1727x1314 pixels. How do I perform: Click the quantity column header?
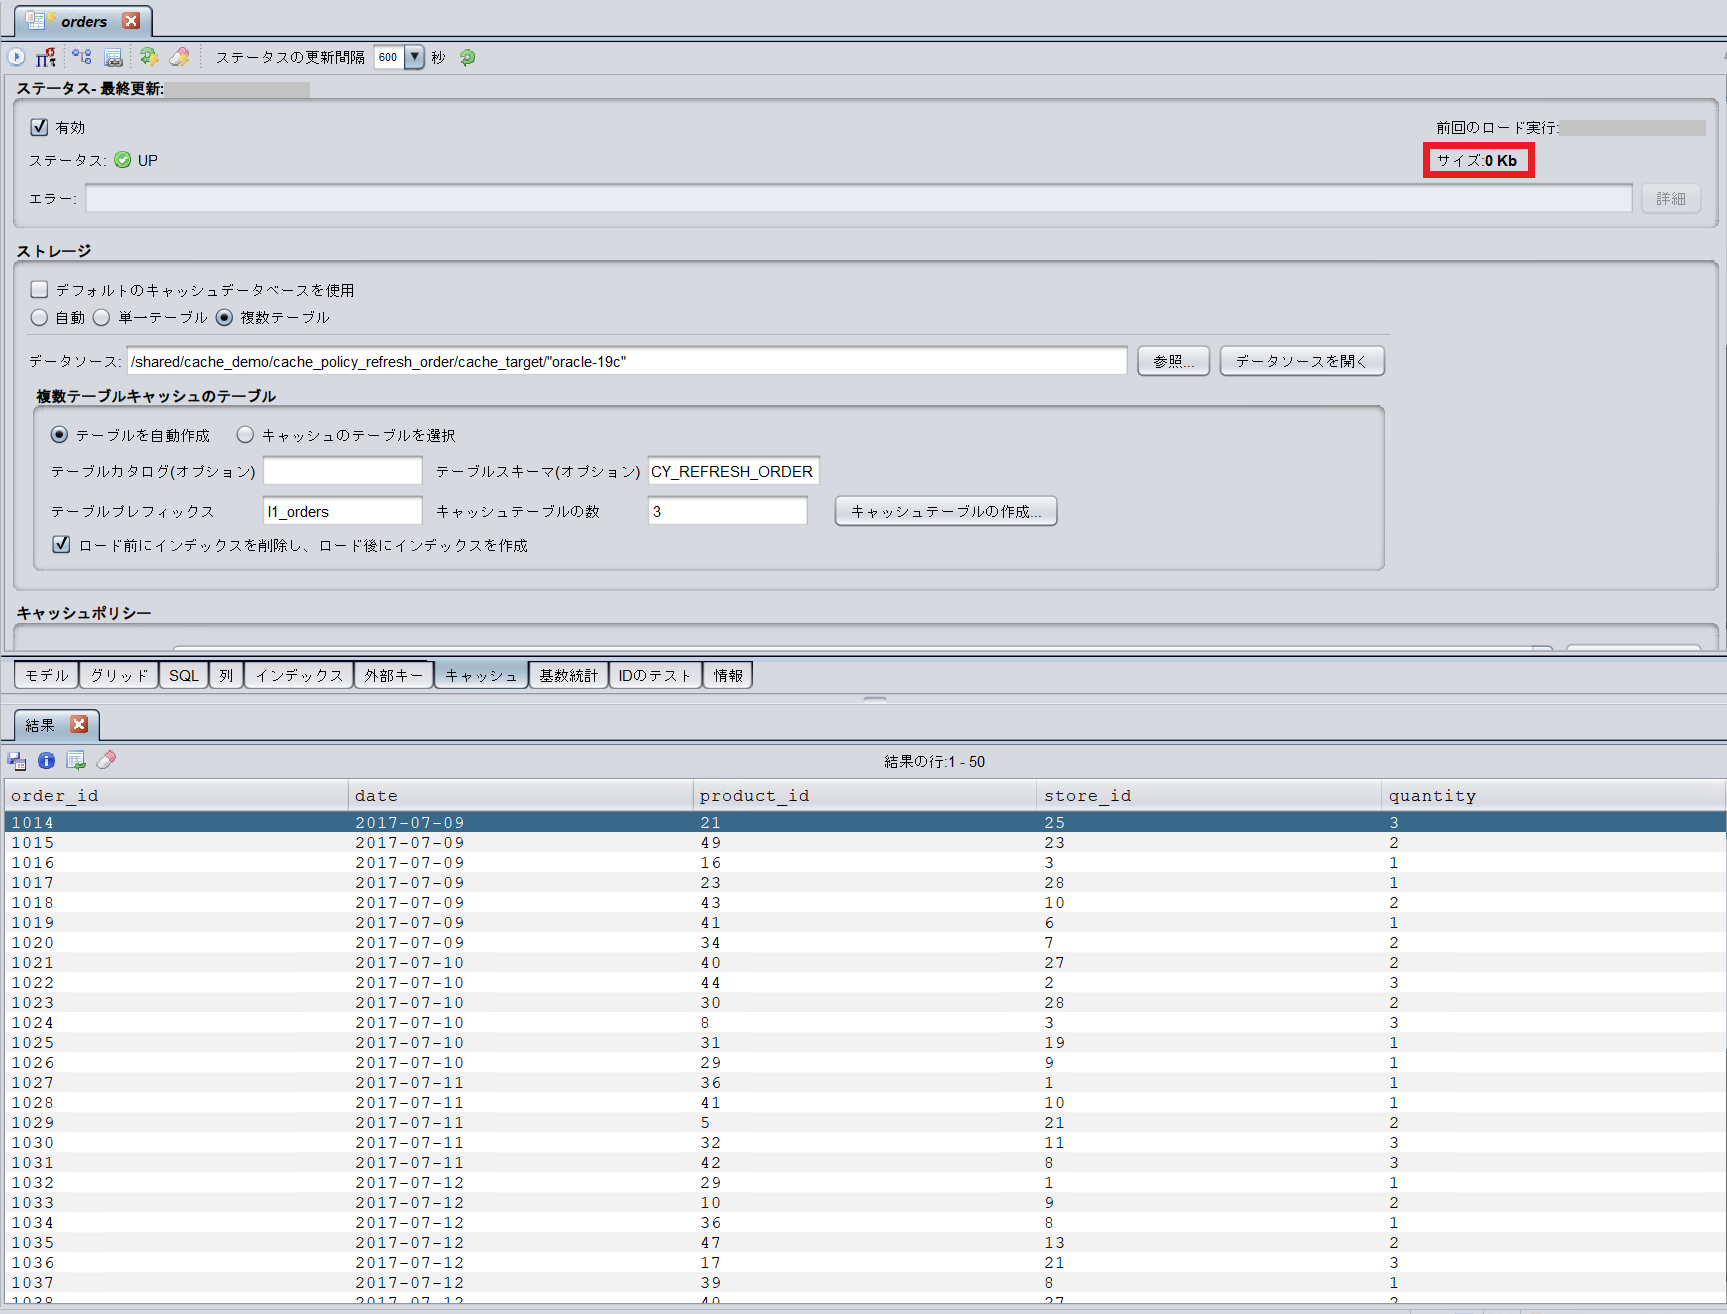click(1554, 796)
